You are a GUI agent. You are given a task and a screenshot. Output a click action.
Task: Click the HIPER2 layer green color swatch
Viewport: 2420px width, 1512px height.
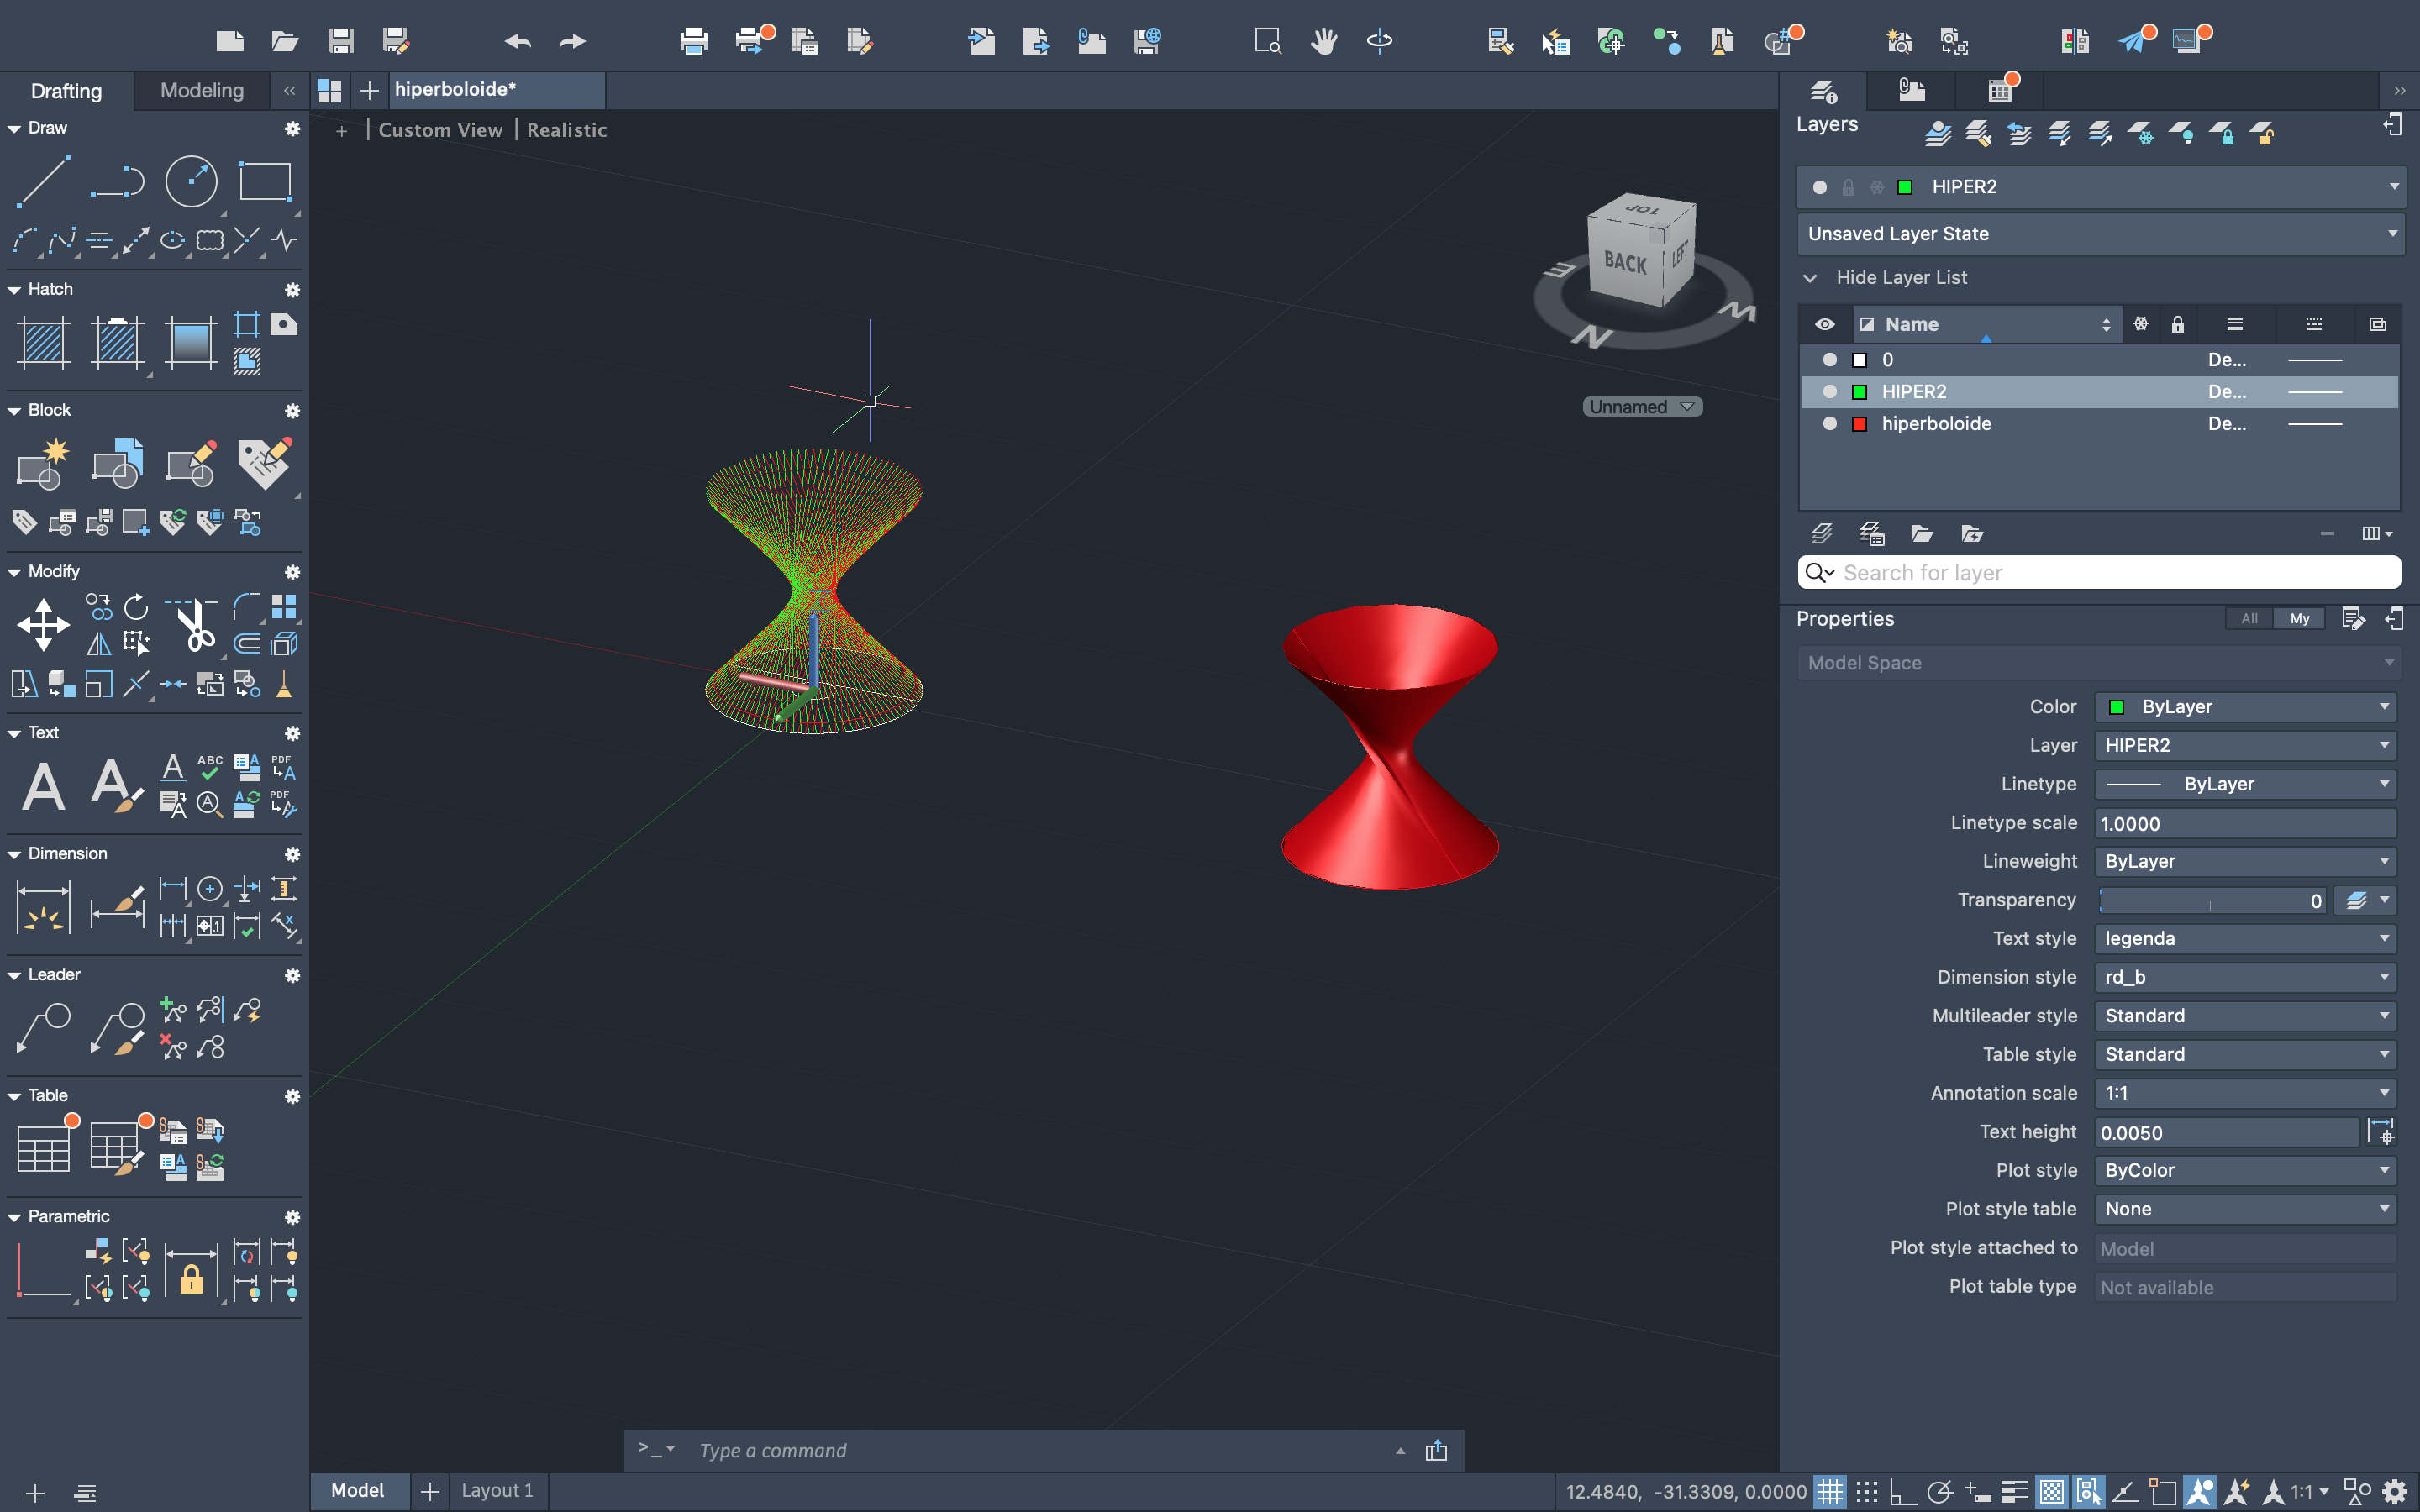tap(1859, 392)
